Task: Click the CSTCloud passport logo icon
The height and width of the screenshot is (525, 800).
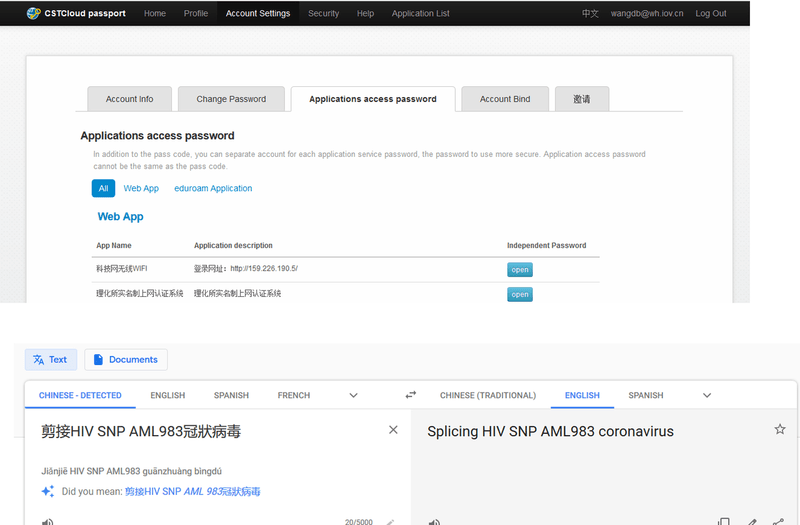Action: (x=33, y=13)
